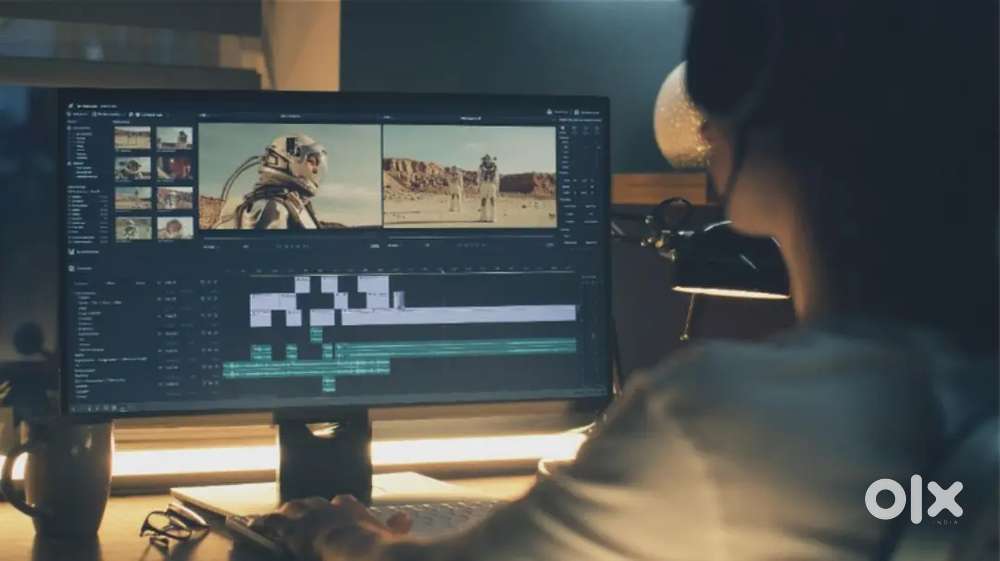Viewport: 1000px width, 561px height.
Task: Select the long teal audio clip under the video track
Action: point(455,348)
